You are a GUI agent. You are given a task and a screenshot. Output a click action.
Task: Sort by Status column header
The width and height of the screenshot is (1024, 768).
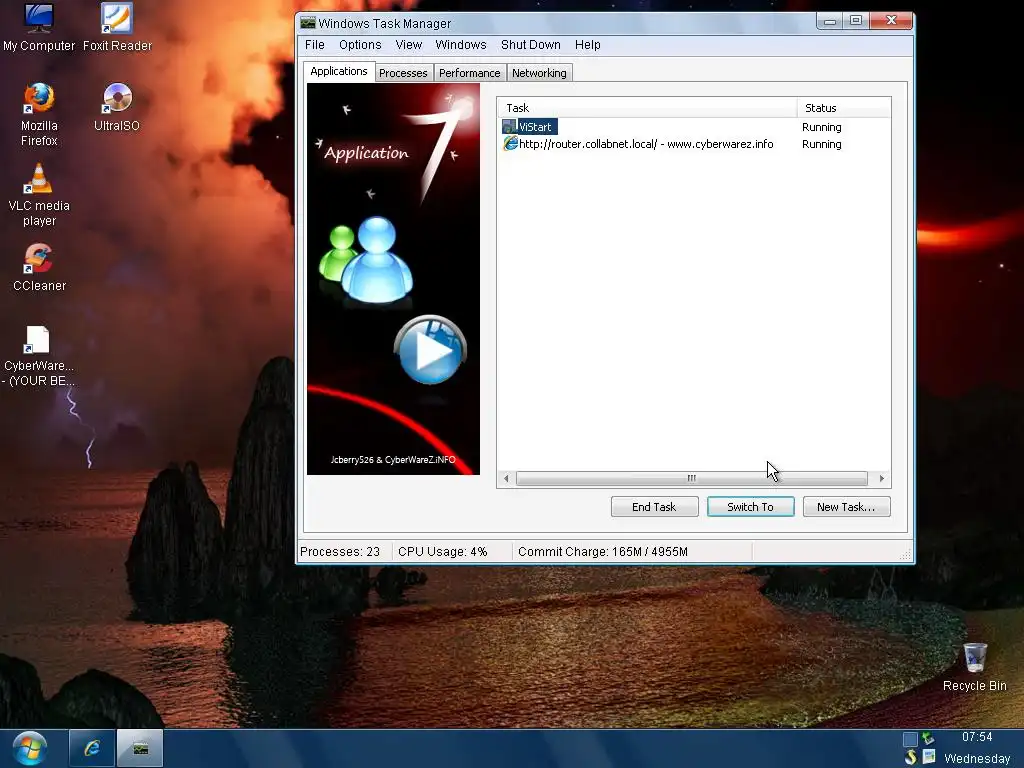pyautogui.click(x=844, y=108)
